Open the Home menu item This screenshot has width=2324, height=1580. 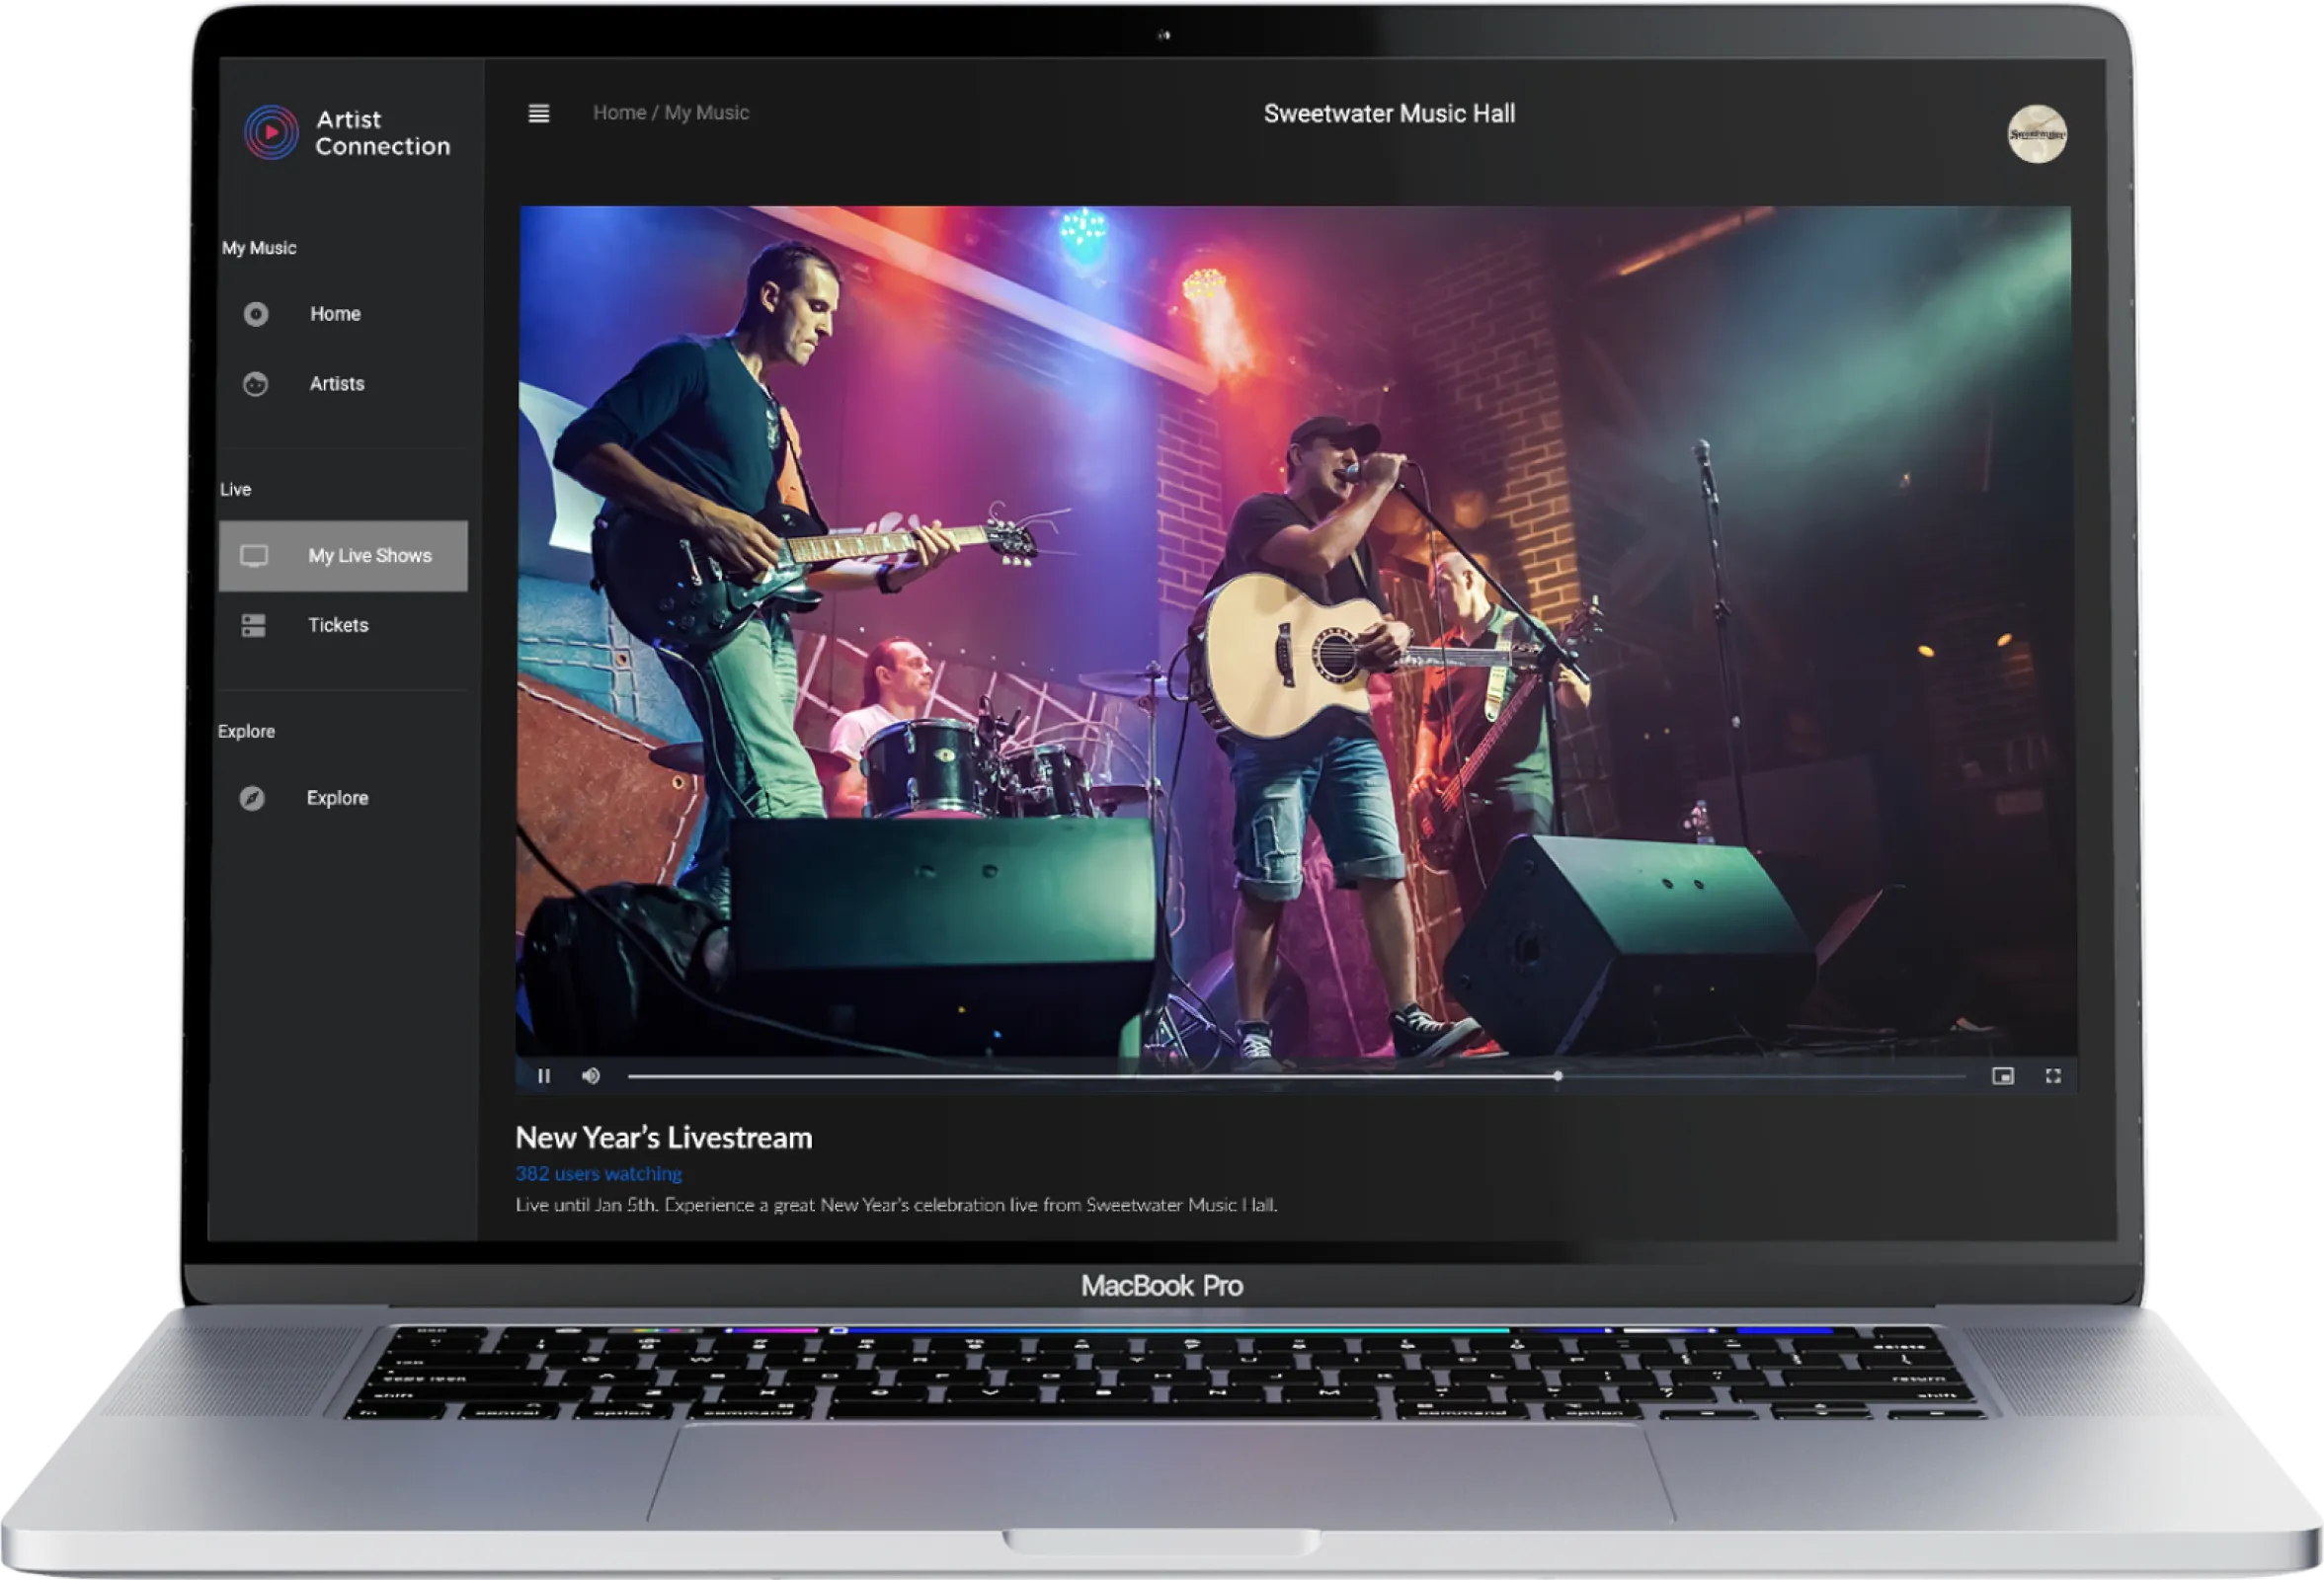click(x=335, y=314)
